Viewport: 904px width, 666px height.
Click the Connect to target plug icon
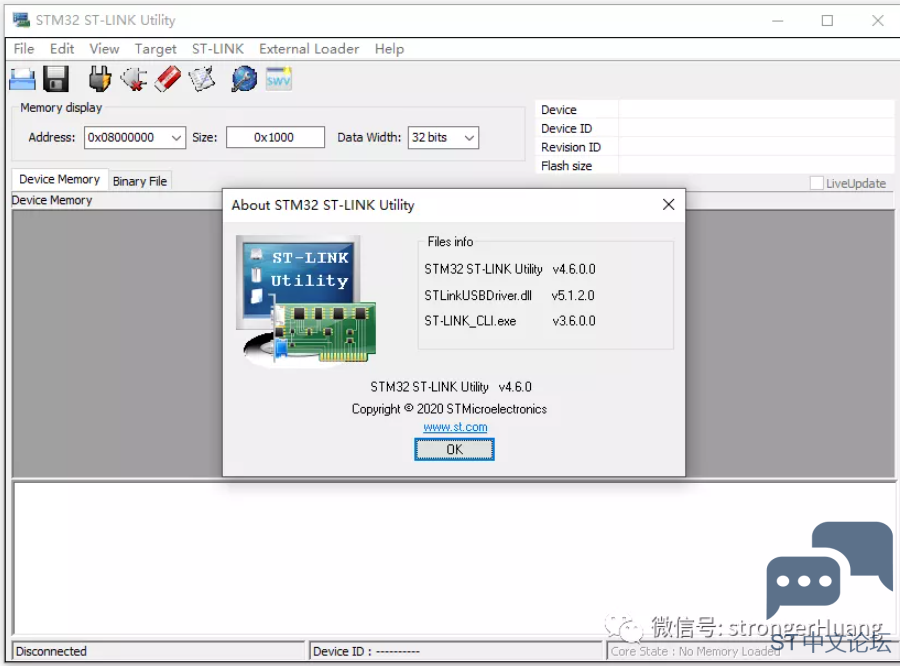[100, 79]
